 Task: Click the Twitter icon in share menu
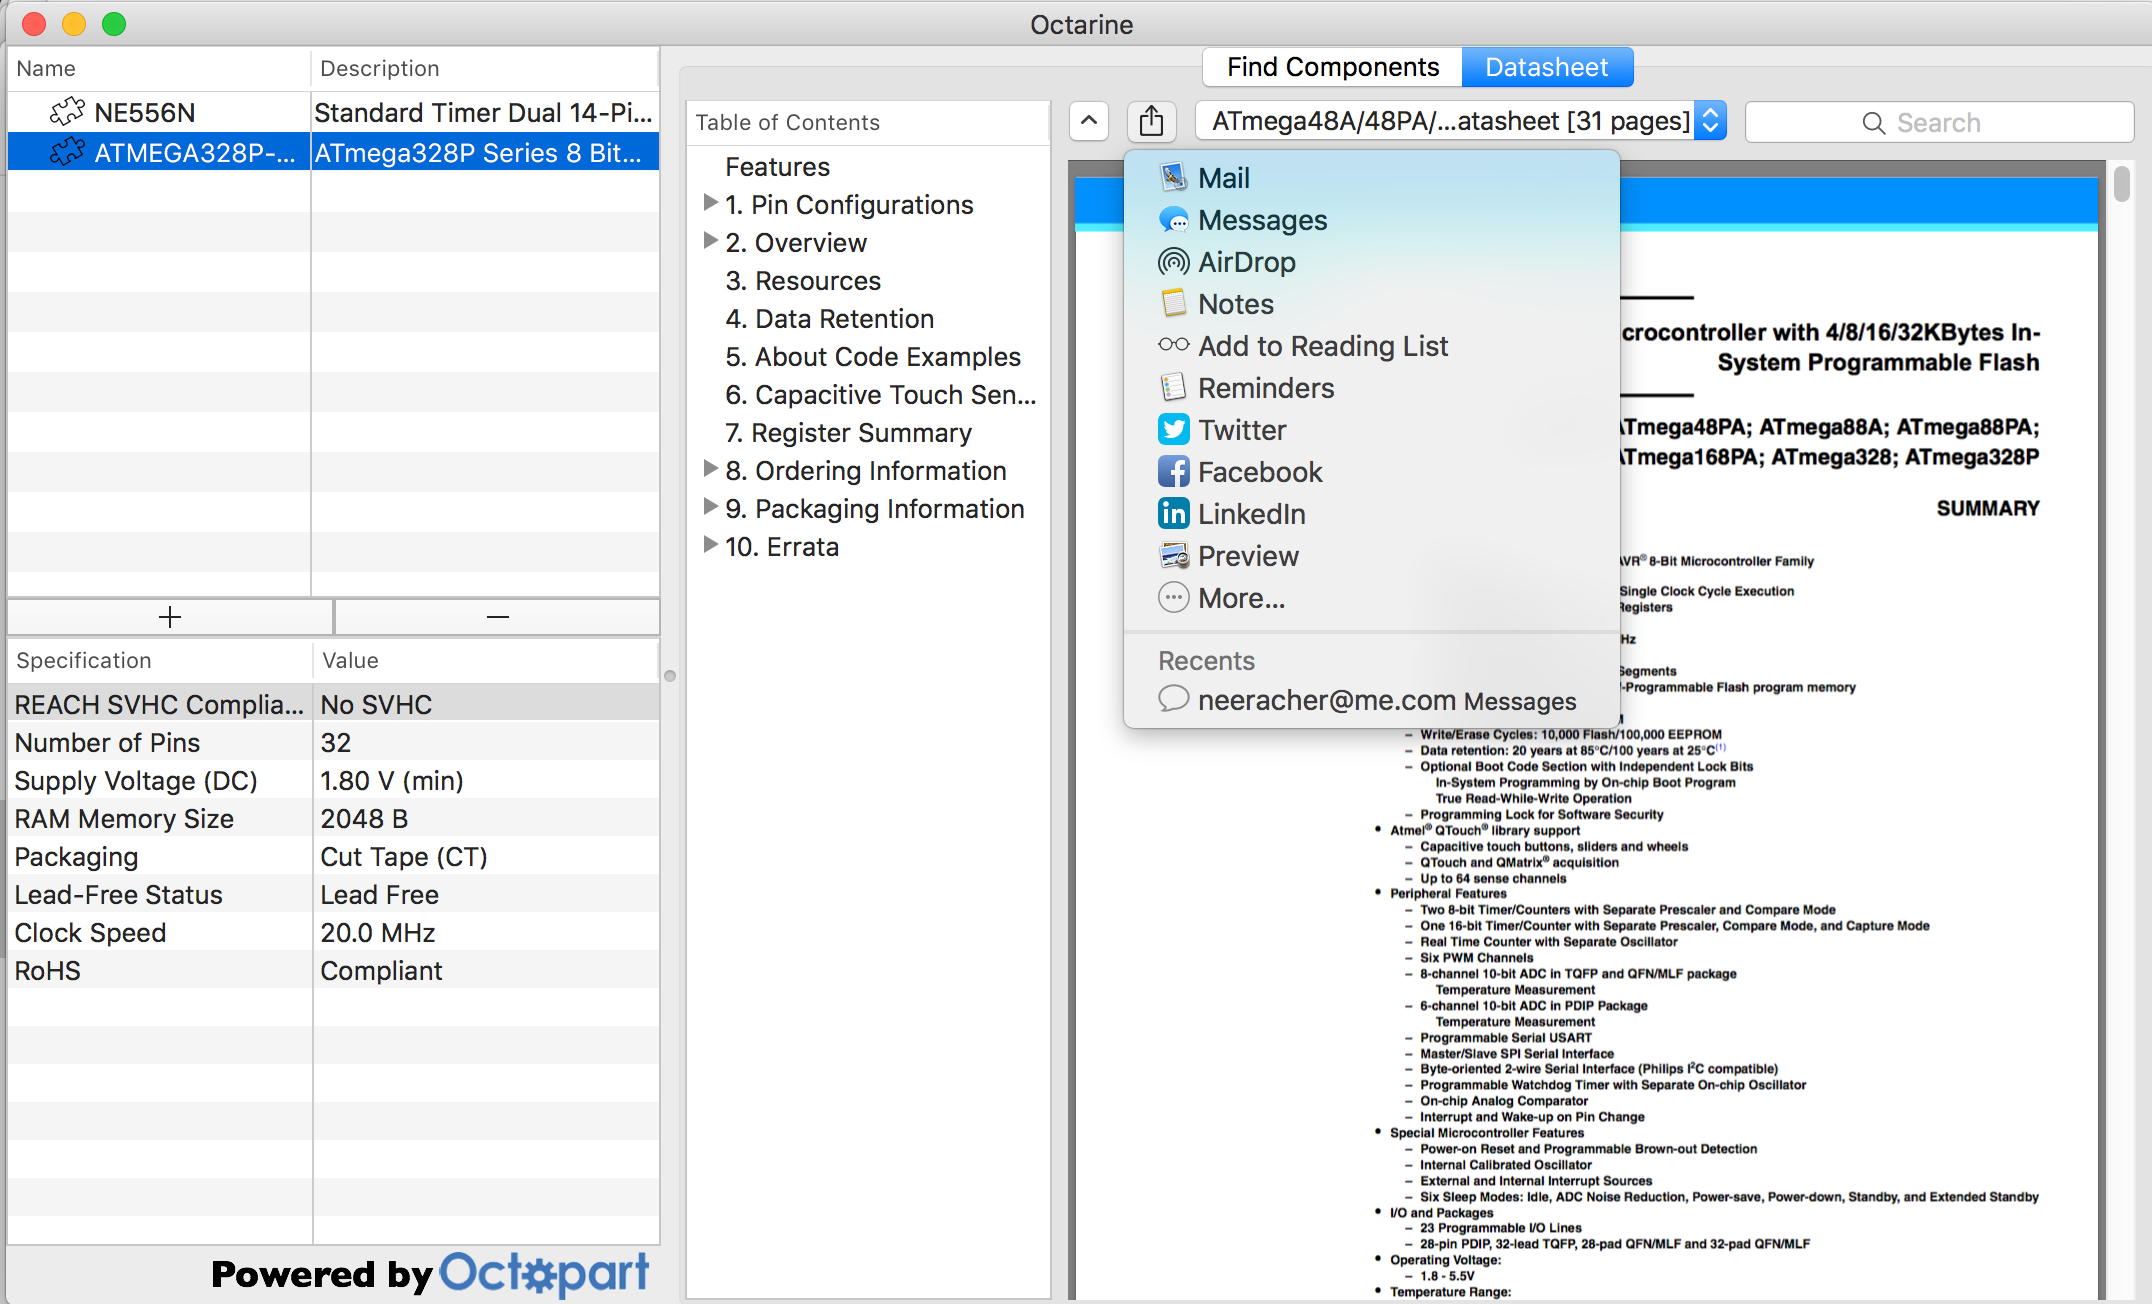[x=1173, y=430]
